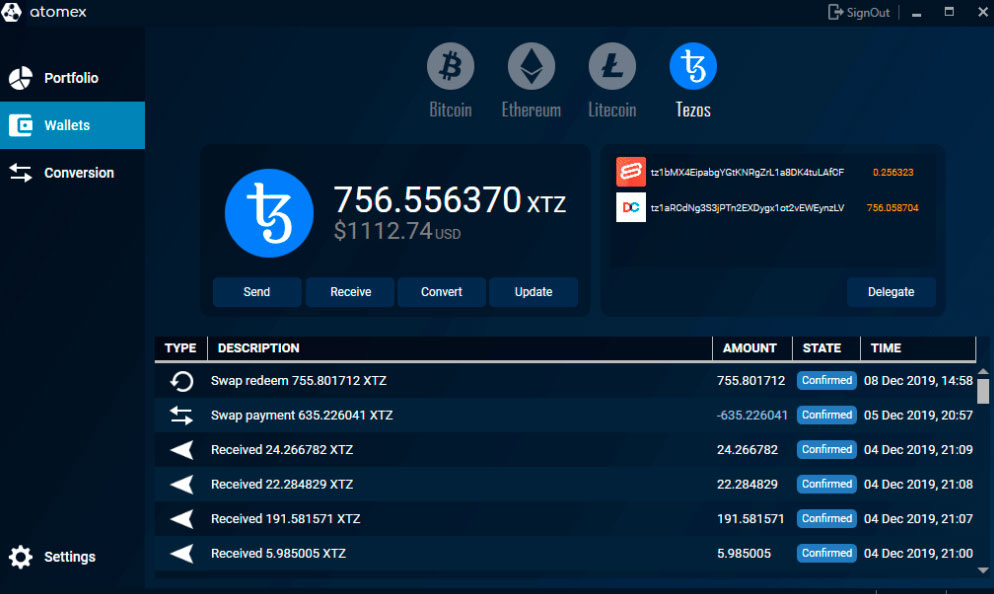Click the arrow icon for Received 5.985005 XTZ
The width and height of the screenshot is (994, 594).
pyautogui.click(x=181, y=553)
